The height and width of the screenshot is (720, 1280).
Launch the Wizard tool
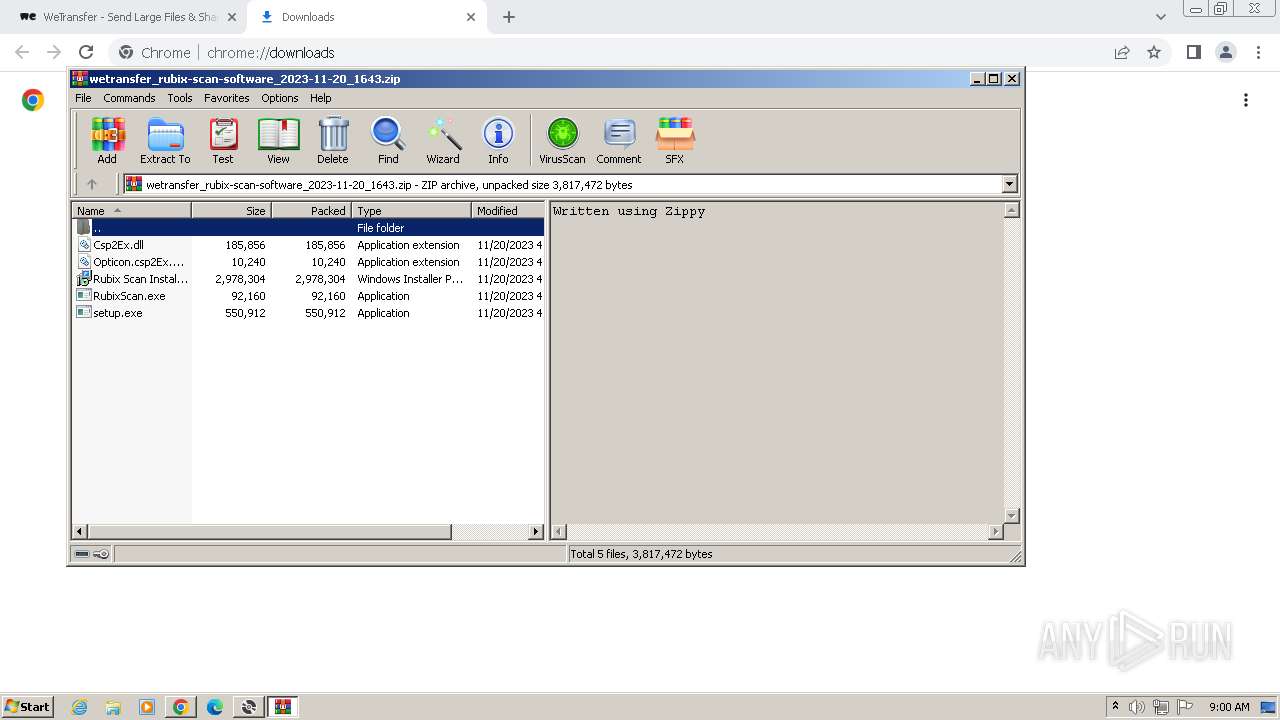(x=443, y=140)
